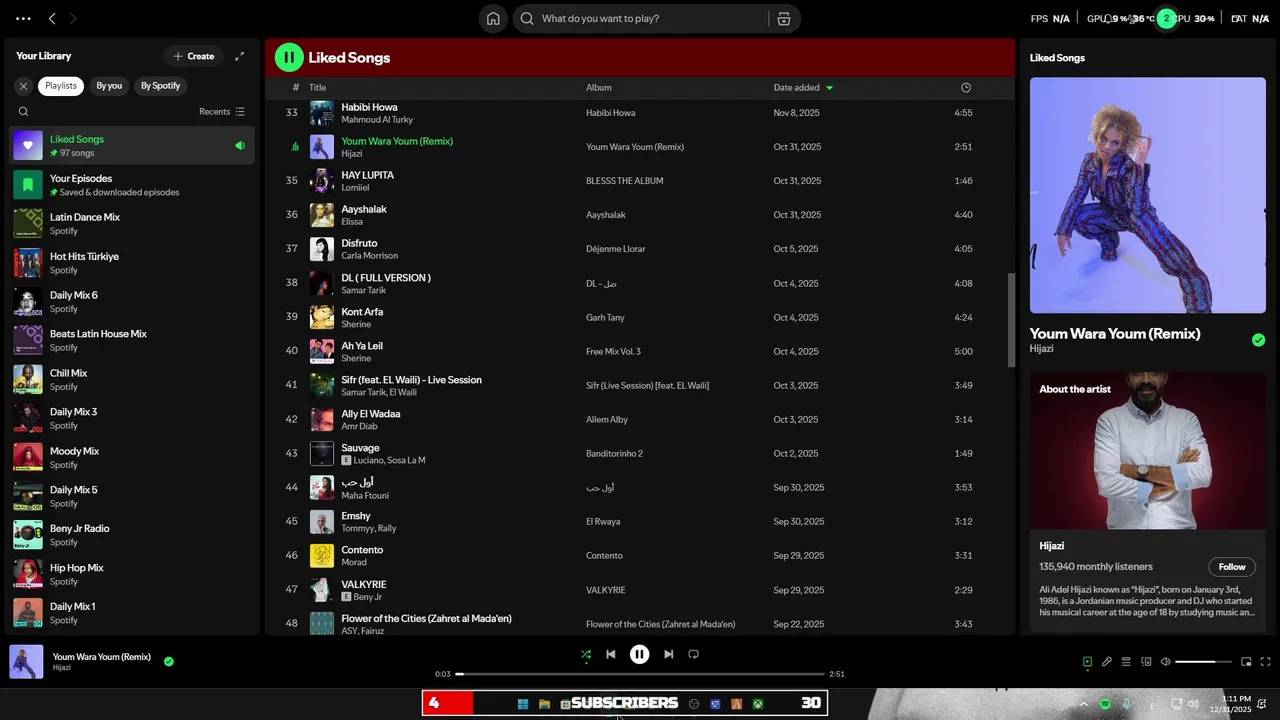Seek in the song progress bar
Screen dimensions: 1280x720
click(x=640, y=674)
